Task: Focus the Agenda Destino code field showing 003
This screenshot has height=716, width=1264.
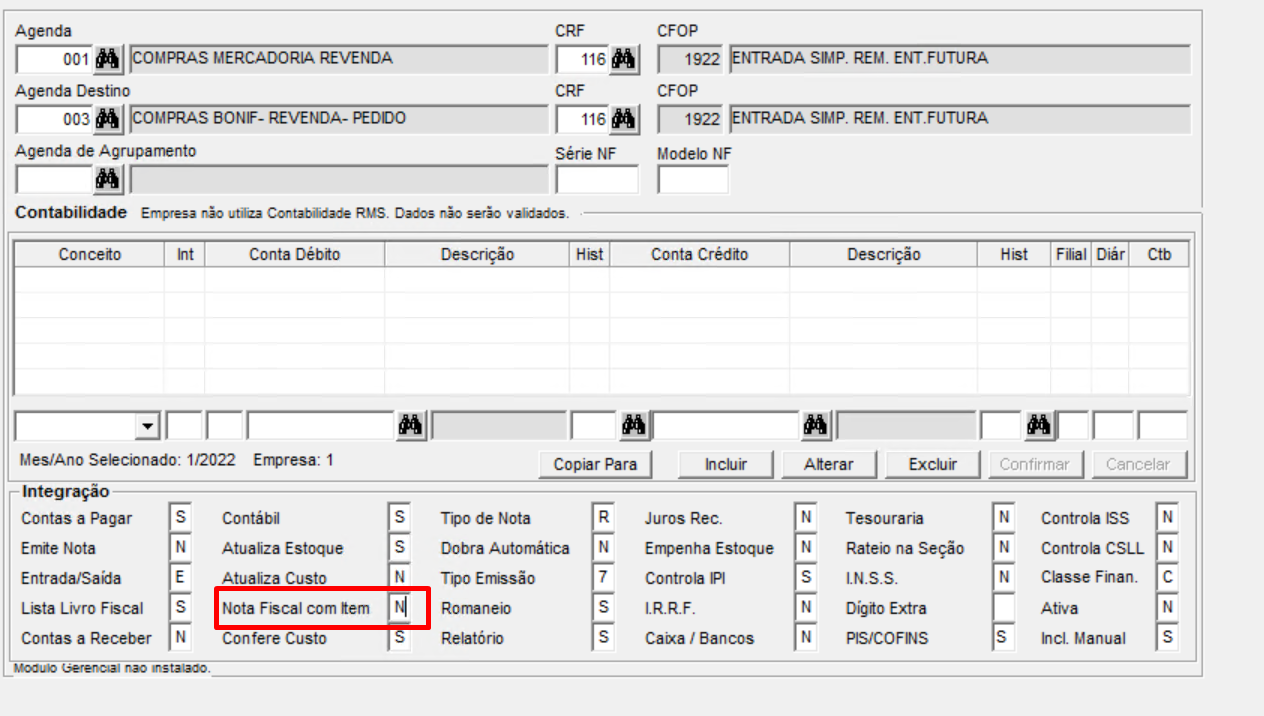Action: point(56,119)
